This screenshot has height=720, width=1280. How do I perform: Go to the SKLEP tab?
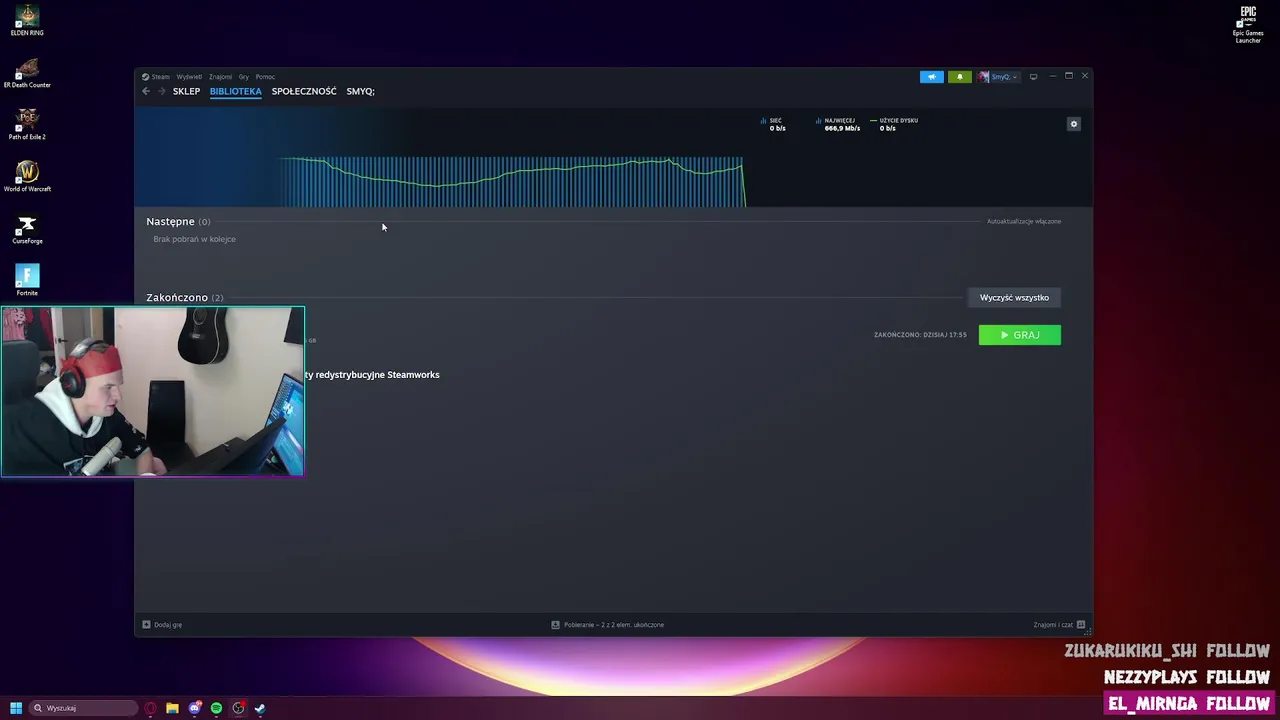[x=186, y=91]
